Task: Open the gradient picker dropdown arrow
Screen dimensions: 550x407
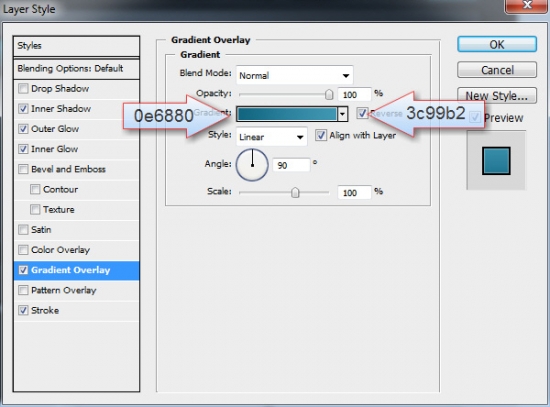Action: pos(342,114)
